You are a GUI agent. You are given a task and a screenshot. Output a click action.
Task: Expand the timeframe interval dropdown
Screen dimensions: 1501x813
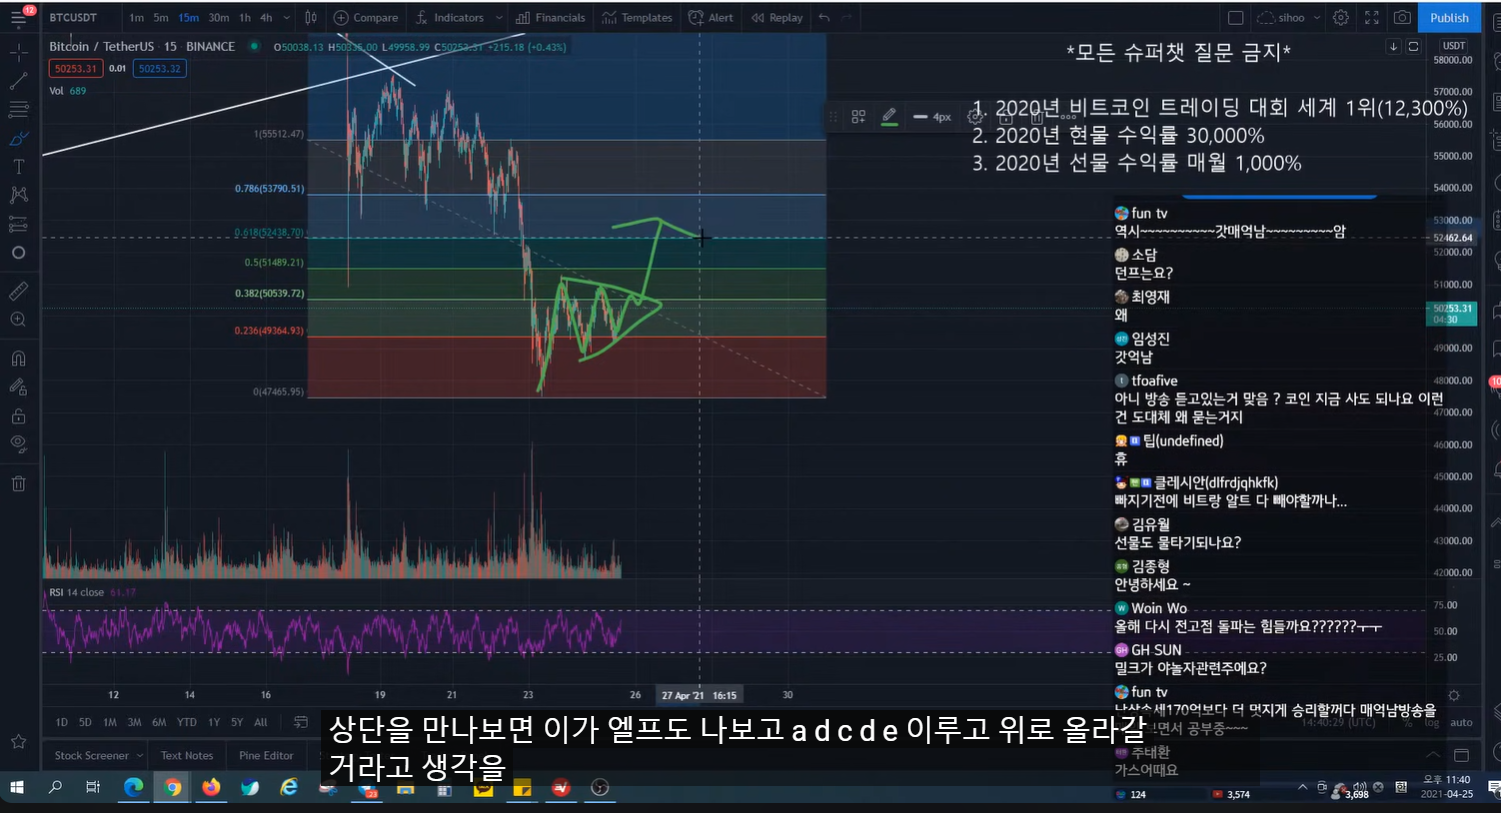[x=288, y=18]
